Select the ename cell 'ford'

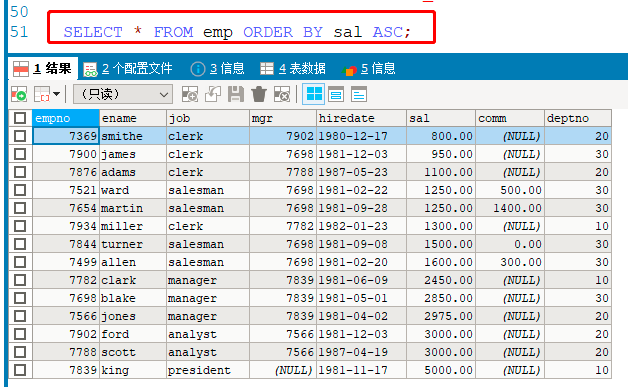(133, 334)
